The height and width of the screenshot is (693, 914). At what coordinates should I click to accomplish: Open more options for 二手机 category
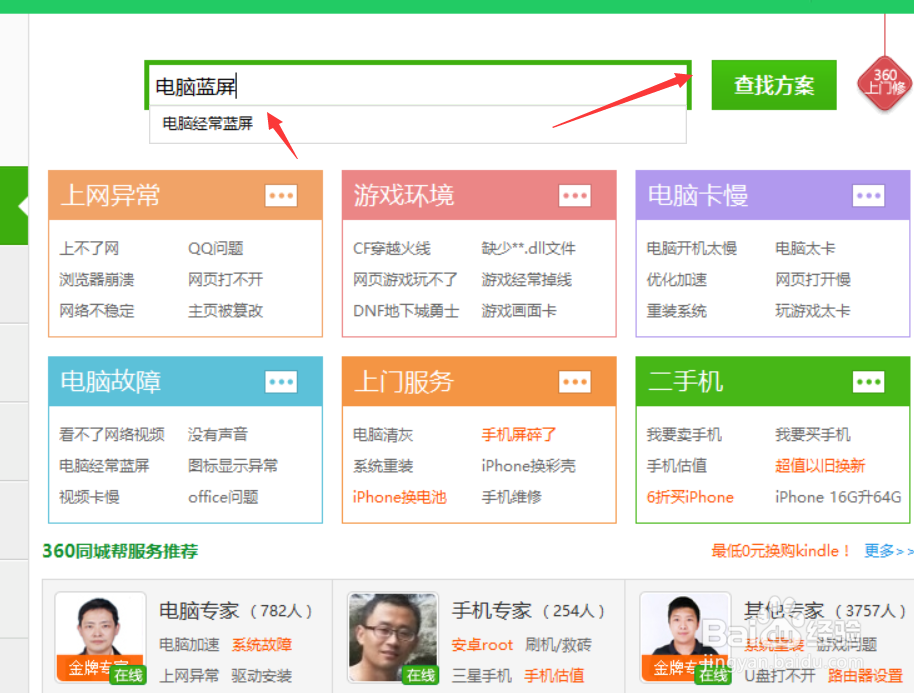[x=868, y=382]
